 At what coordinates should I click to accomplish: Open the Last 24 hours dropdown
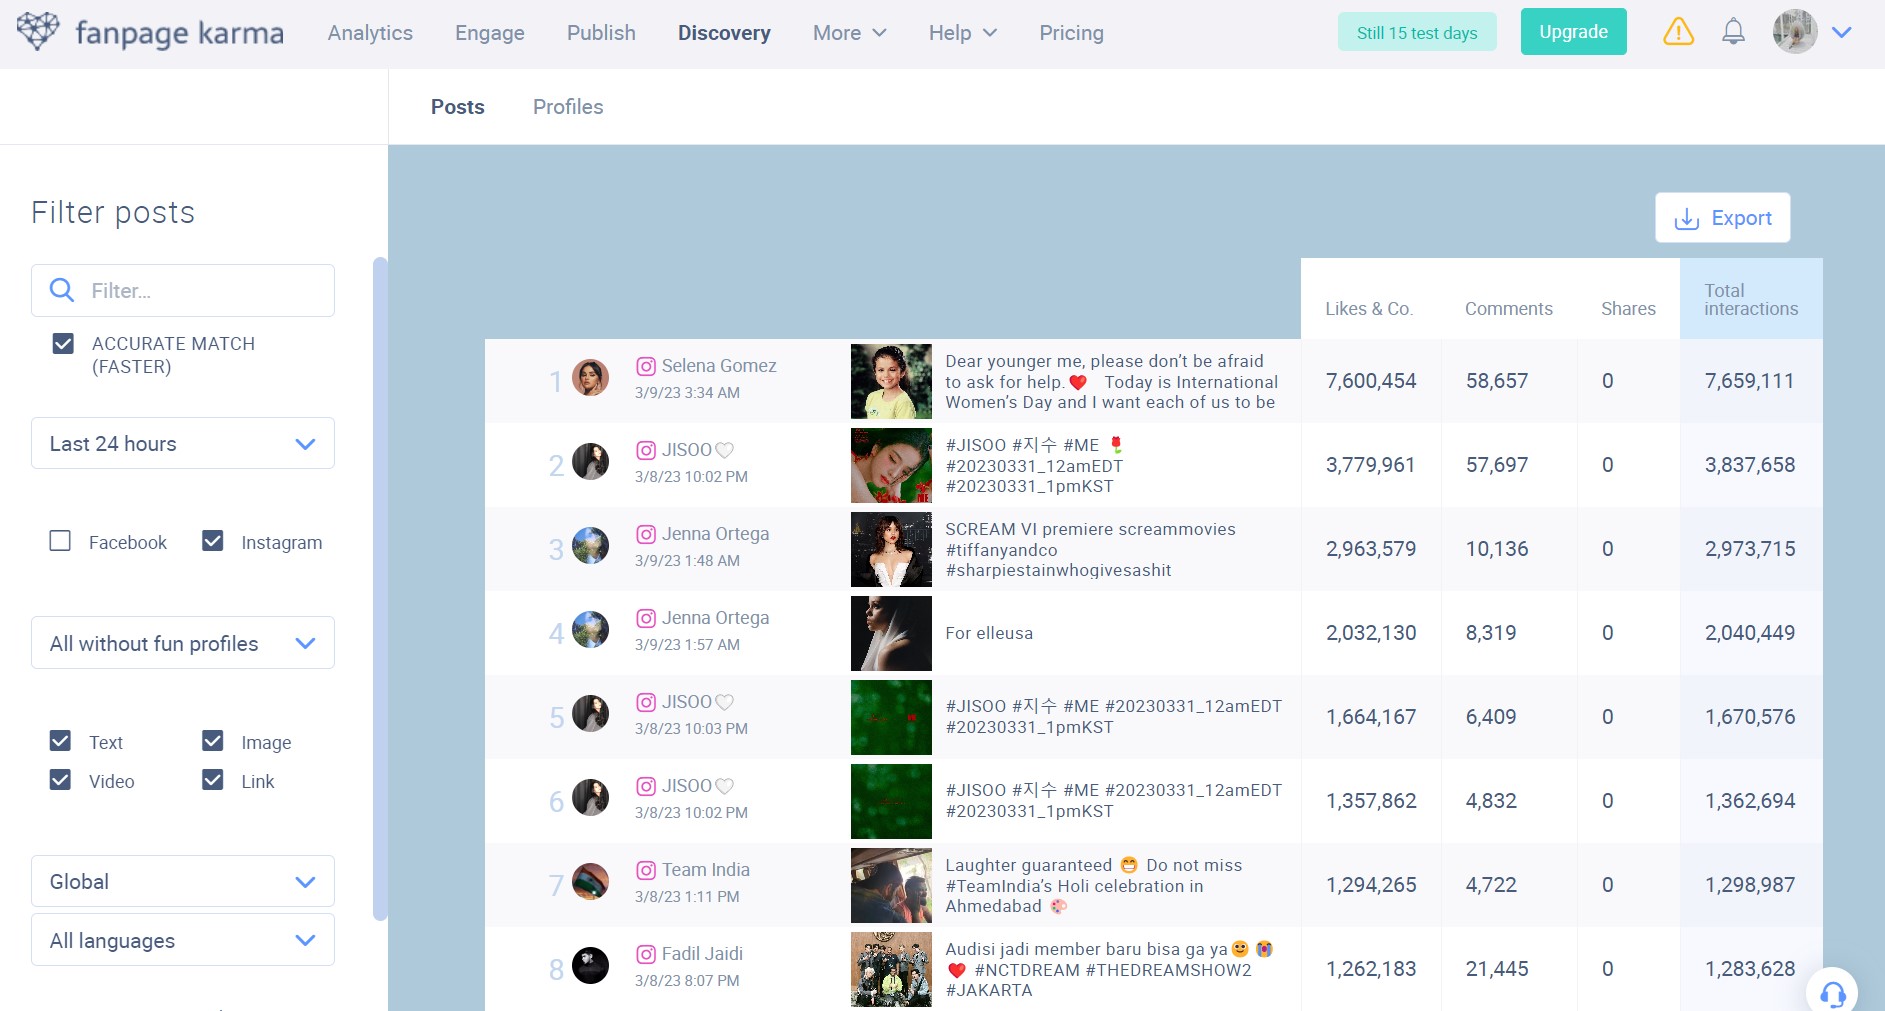(183, 443)
